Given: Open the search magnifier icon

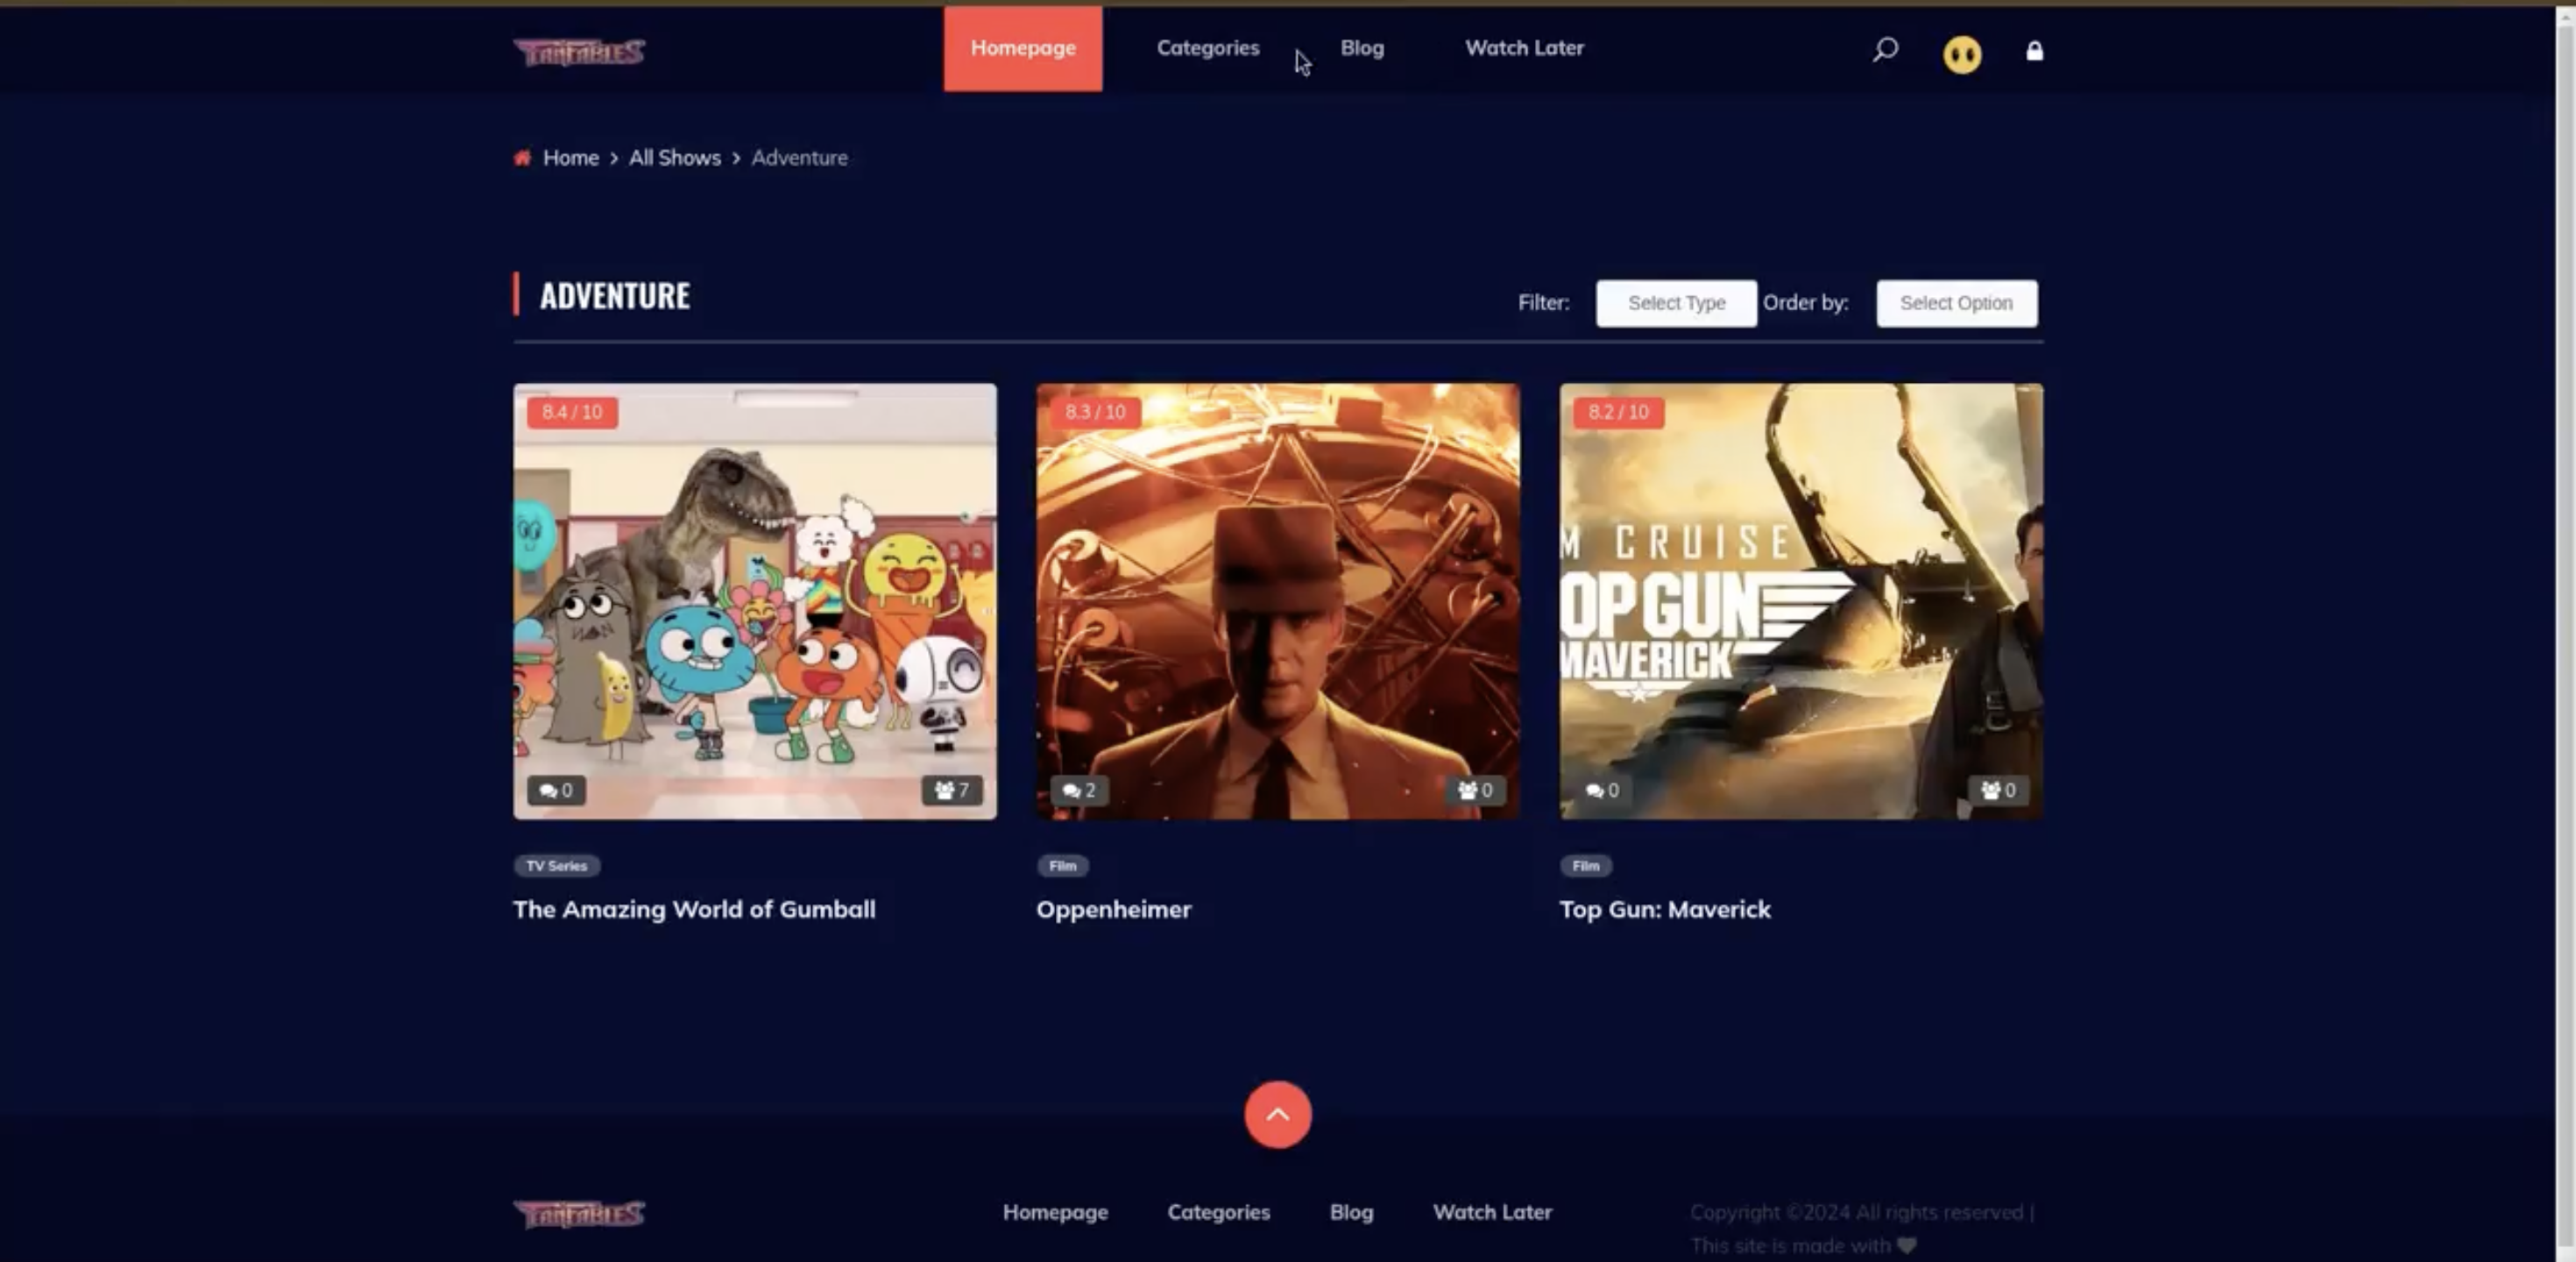Looking at the screenshot, I should (1885, 49).
